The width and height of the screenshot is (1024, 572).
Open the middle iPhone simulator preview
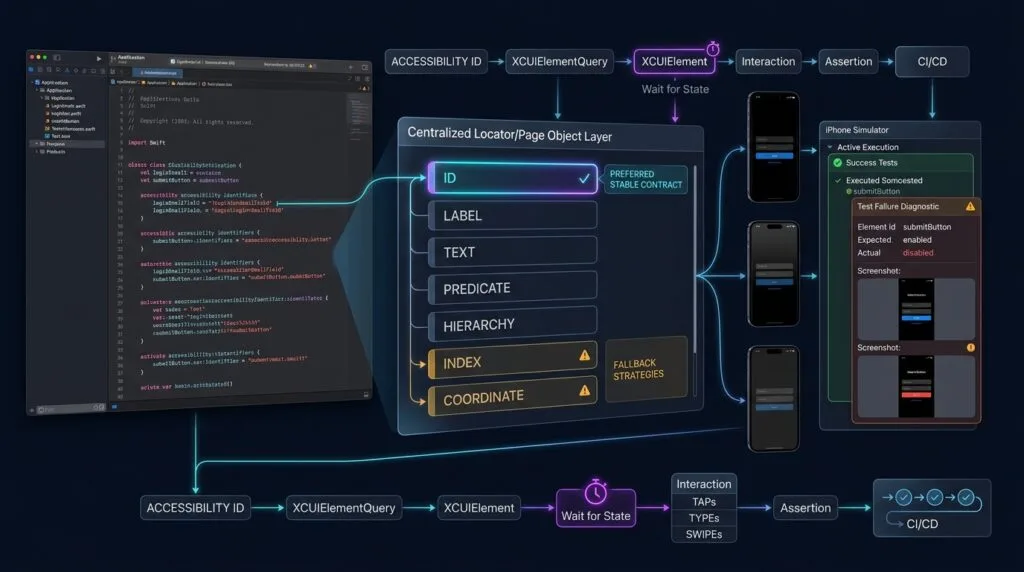pos(774,274)
